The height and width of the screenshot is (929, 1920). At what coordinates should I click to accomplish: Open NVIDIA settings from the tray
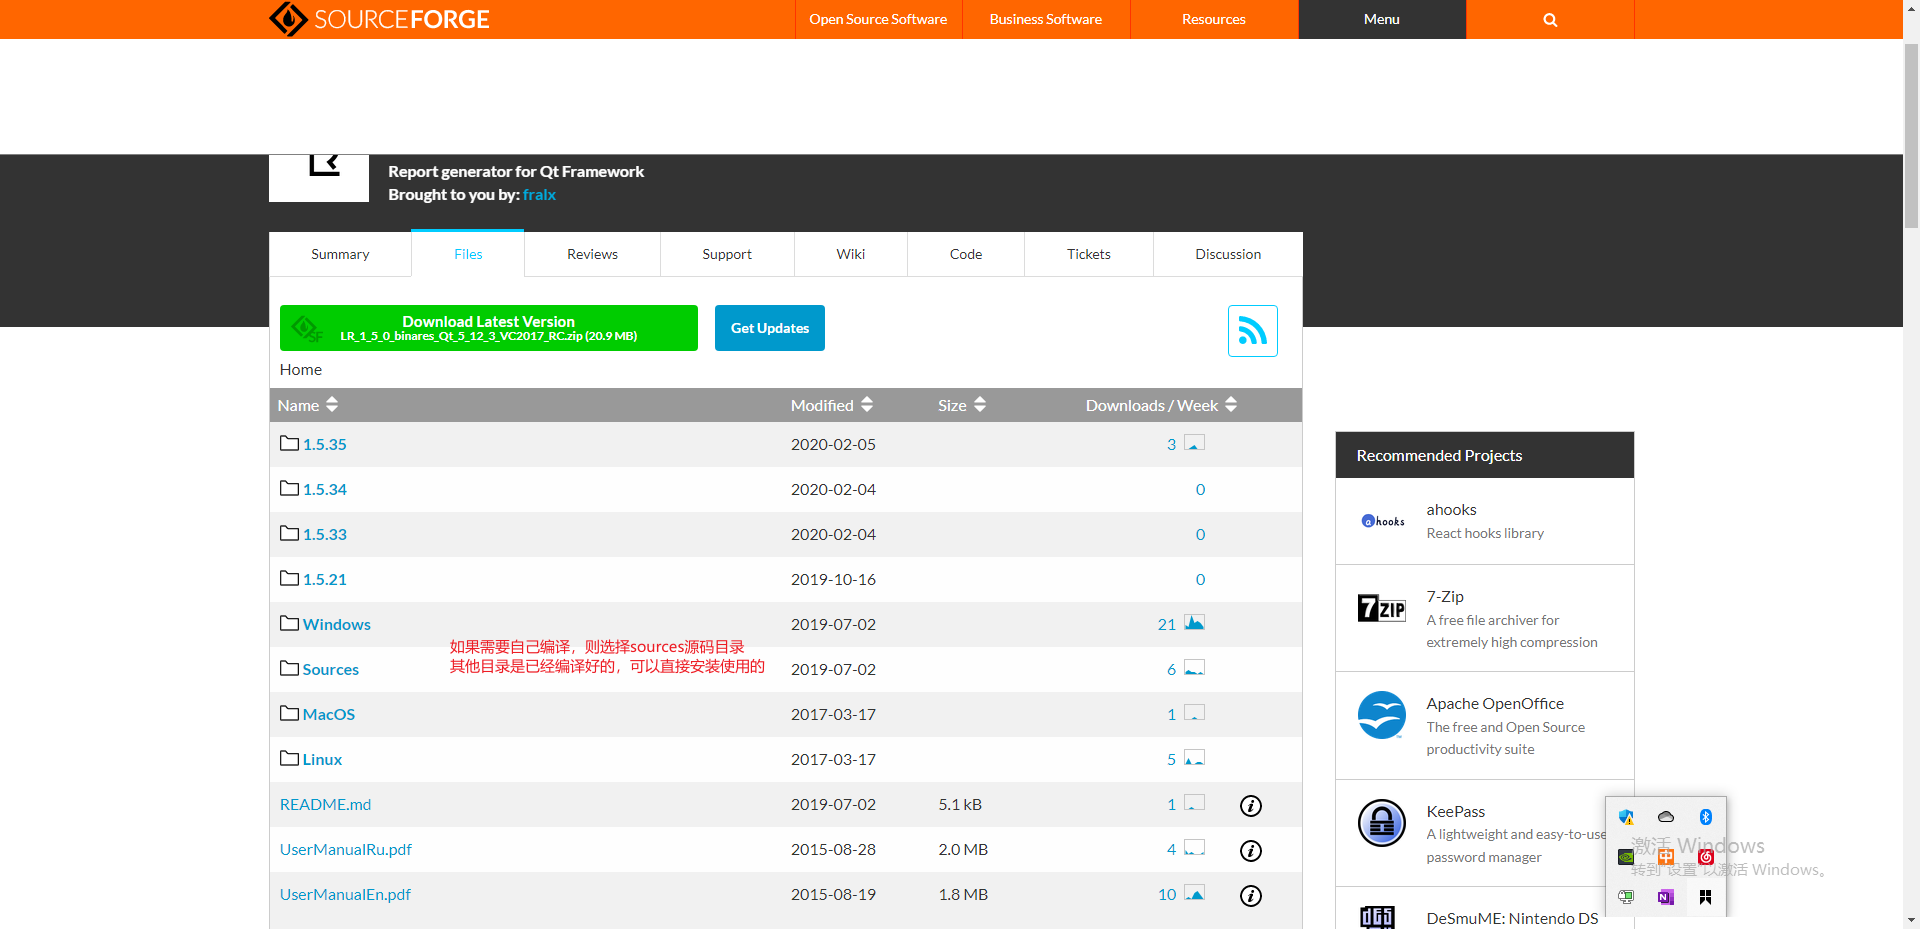pos(1626,857)
